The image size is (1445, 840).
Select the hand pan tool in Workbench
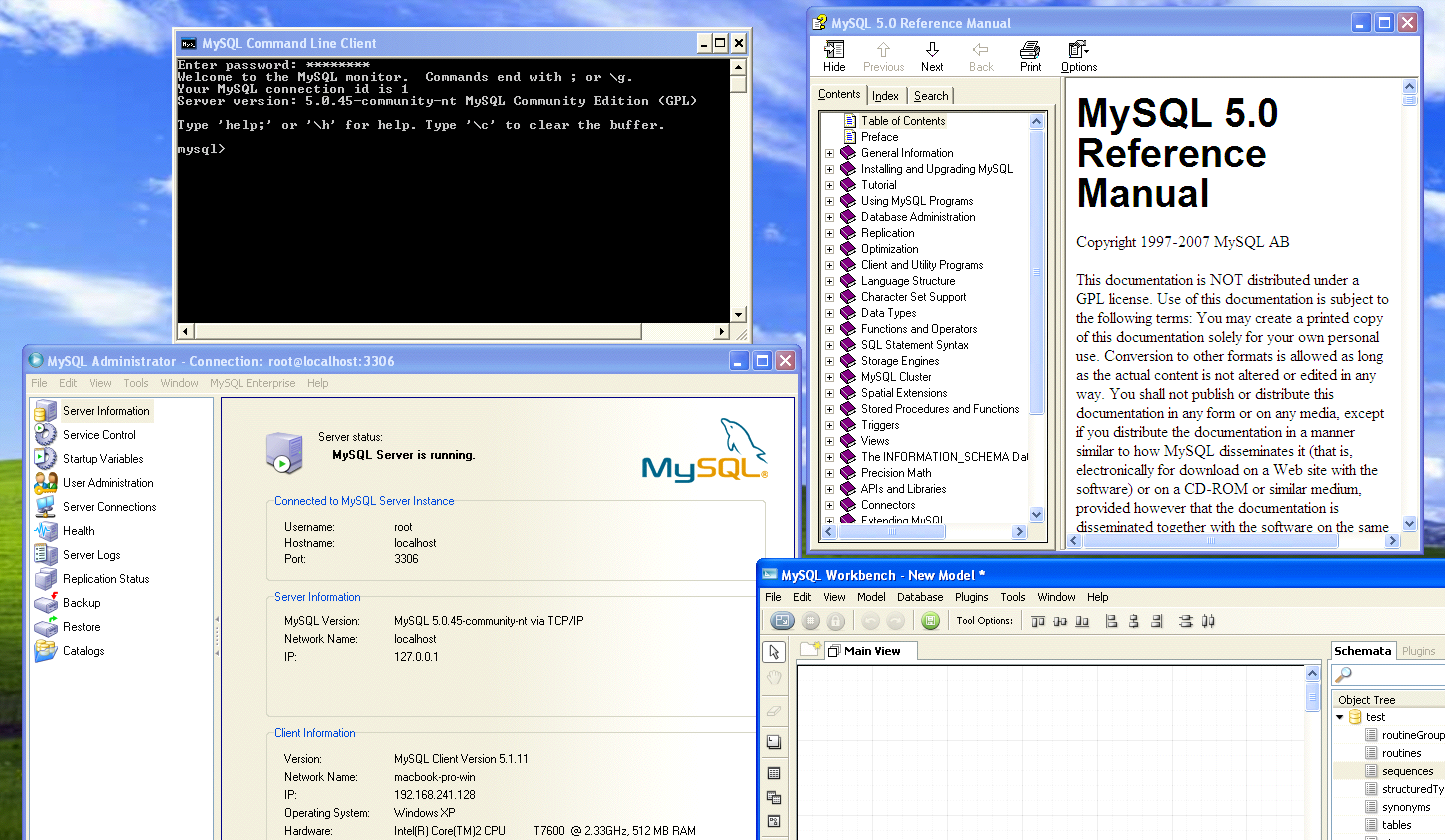coord(774,679)
